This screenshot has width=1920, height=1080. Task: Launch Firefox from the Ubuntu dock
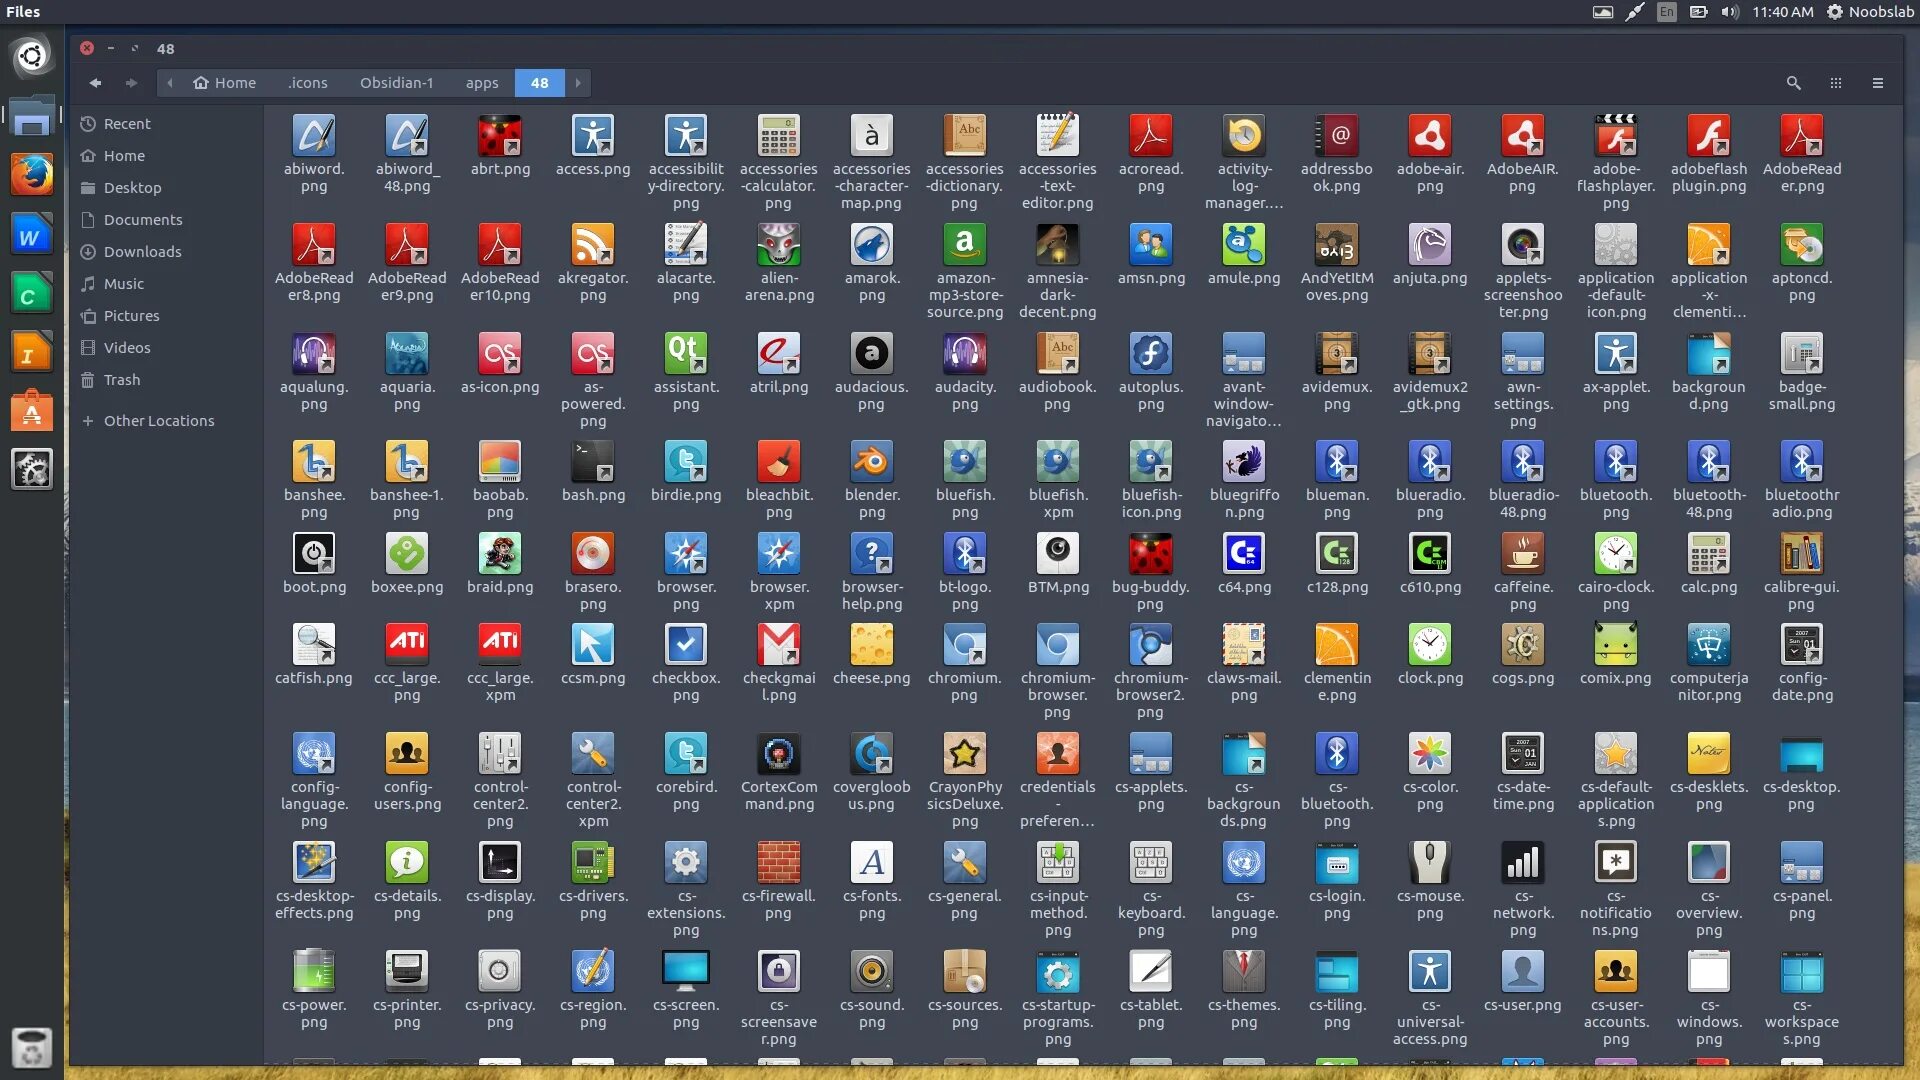[31, 176]
